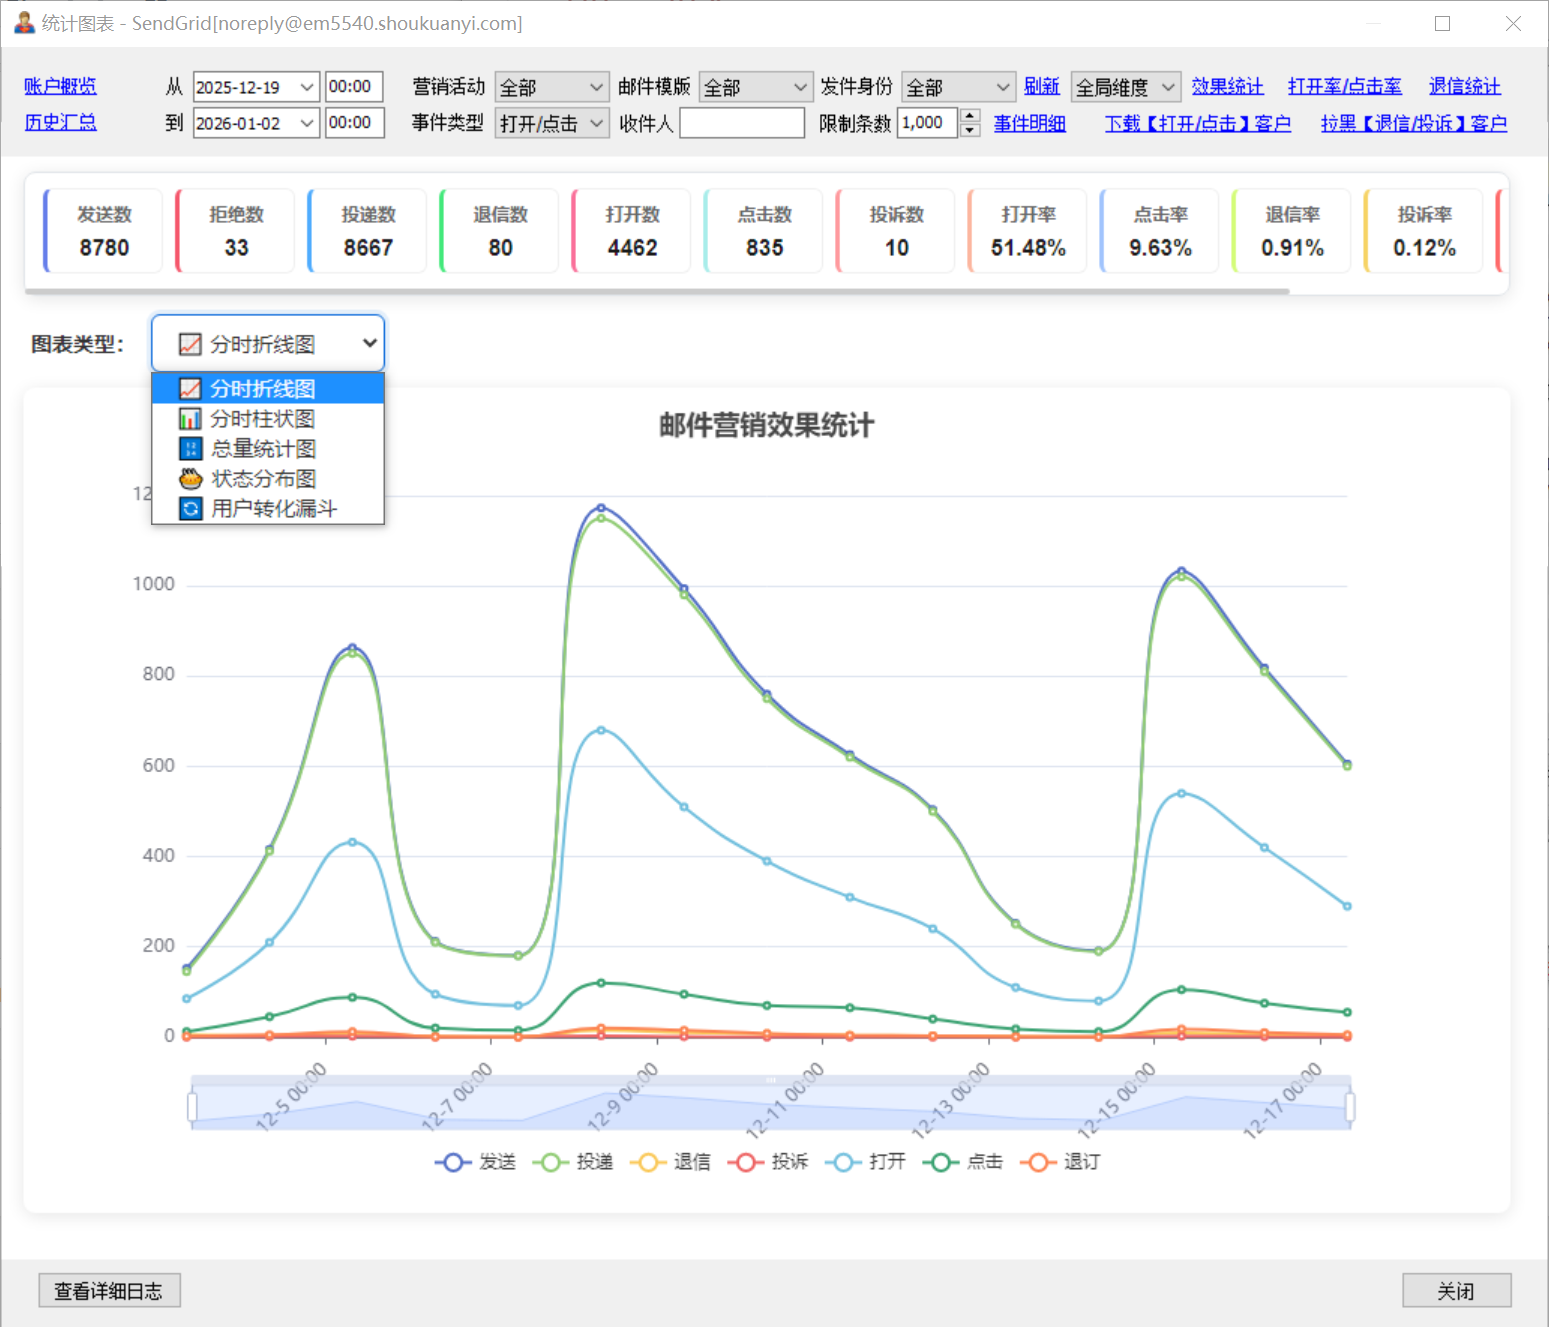Click the 收件人 text field

[x=742, y=124]
